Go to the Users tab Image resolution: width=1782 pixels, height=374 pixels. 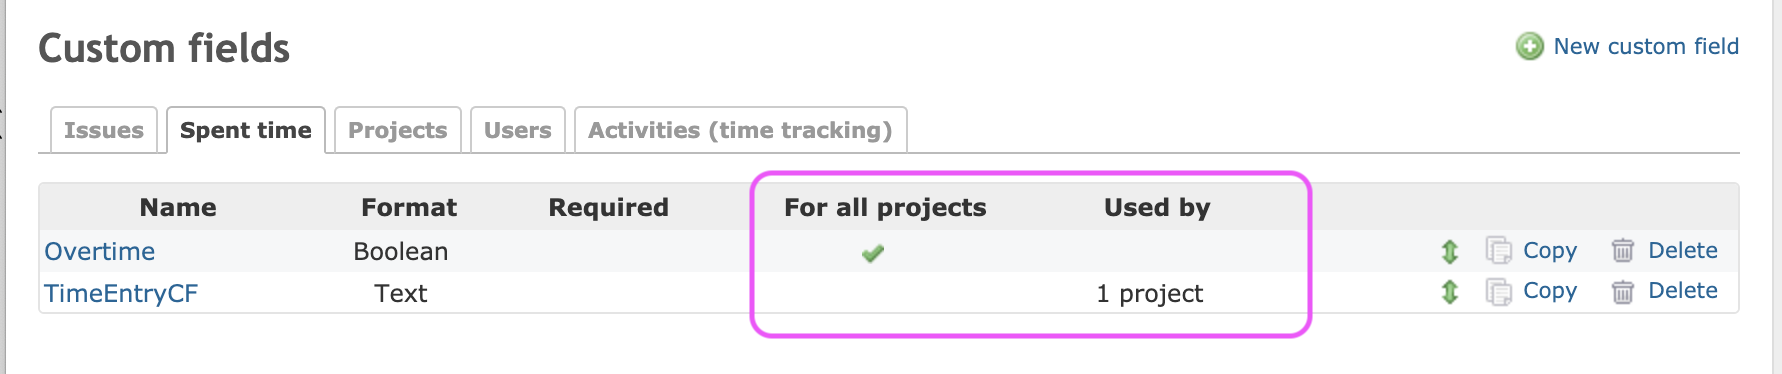click(x=518, y=130)
